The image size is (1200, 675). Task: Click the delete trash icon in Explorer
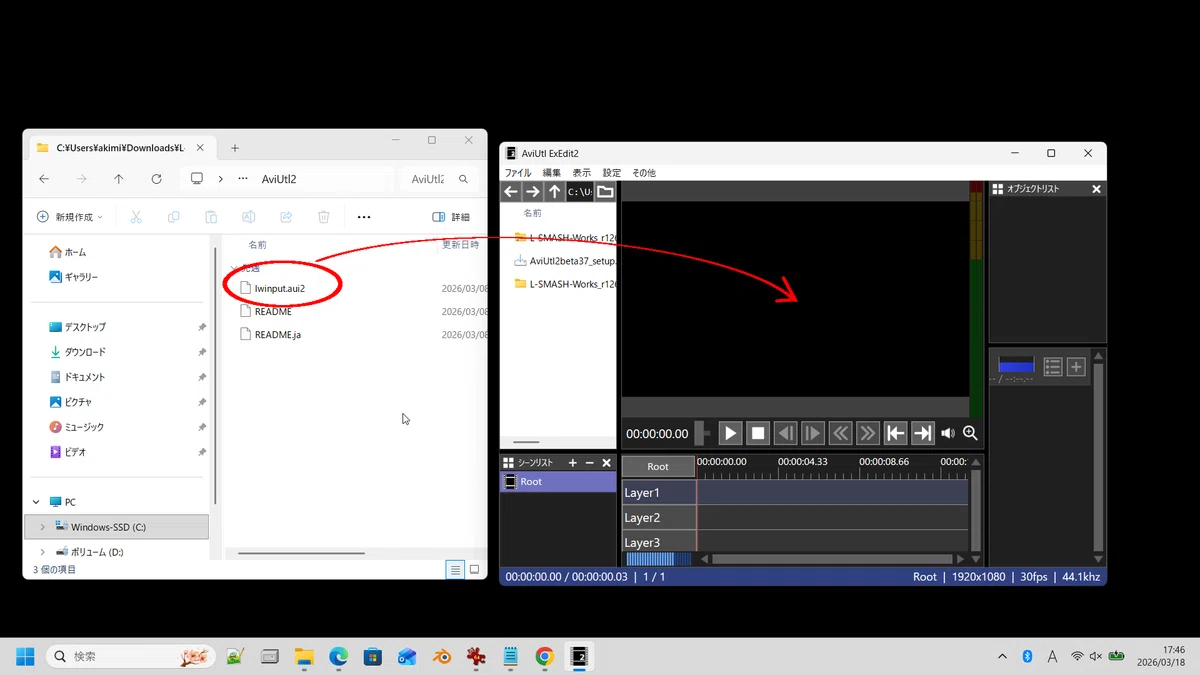(324, 217)
